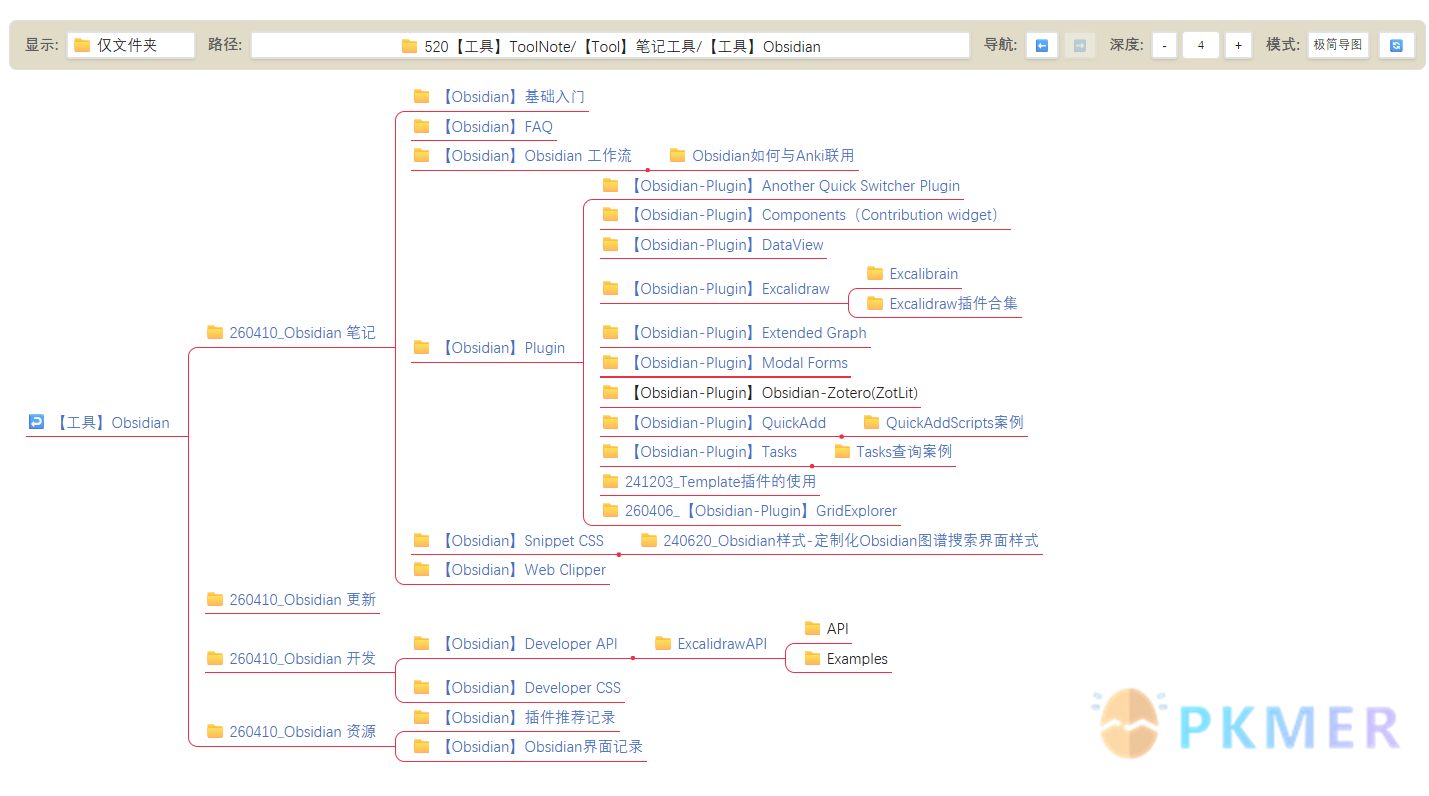
Task: Decrease depth with the minus button
Action: pyautogui.click(x=1164, y=45)
